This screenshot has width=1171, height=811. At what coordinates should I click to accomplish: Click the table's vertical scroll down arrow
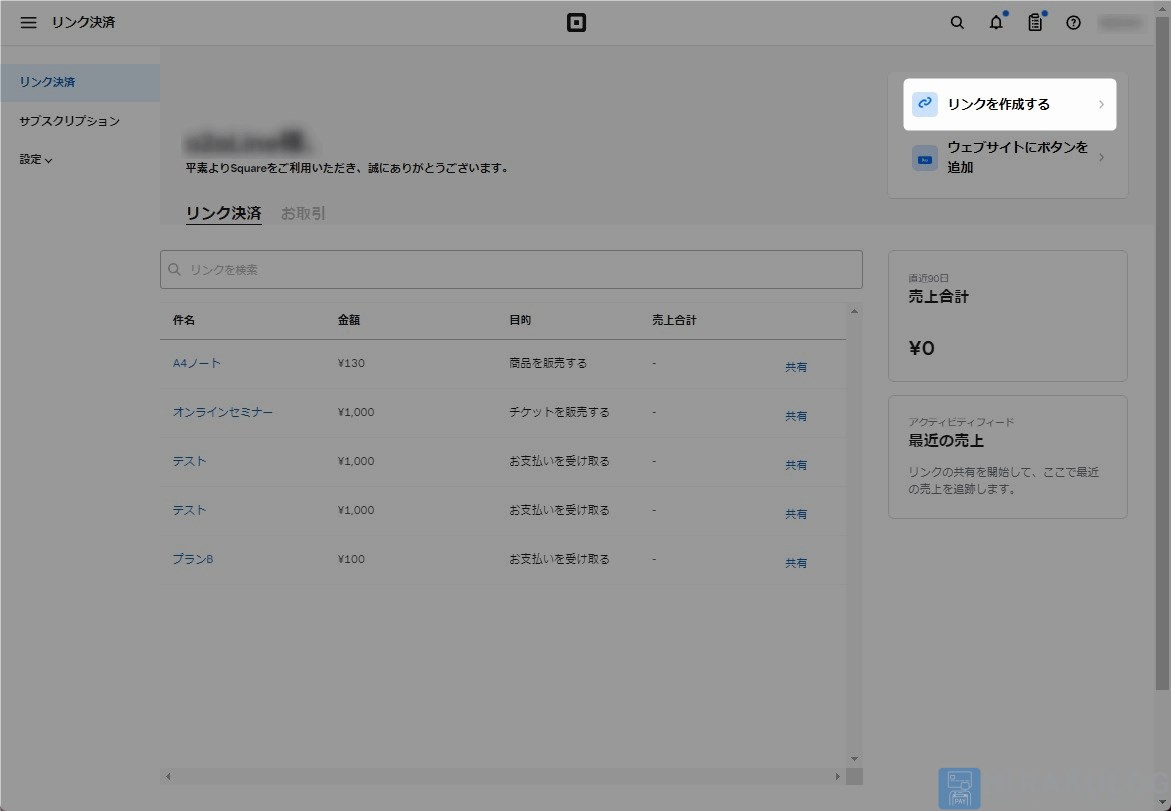pyautogui.click(x=854, y=759)
